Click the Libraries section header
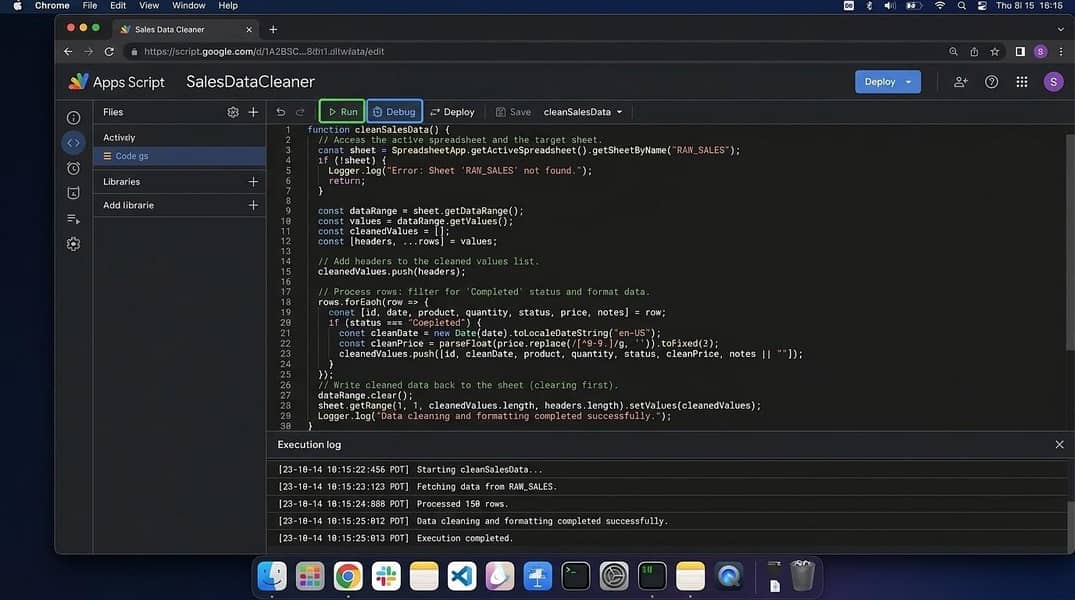 point(121,182)
